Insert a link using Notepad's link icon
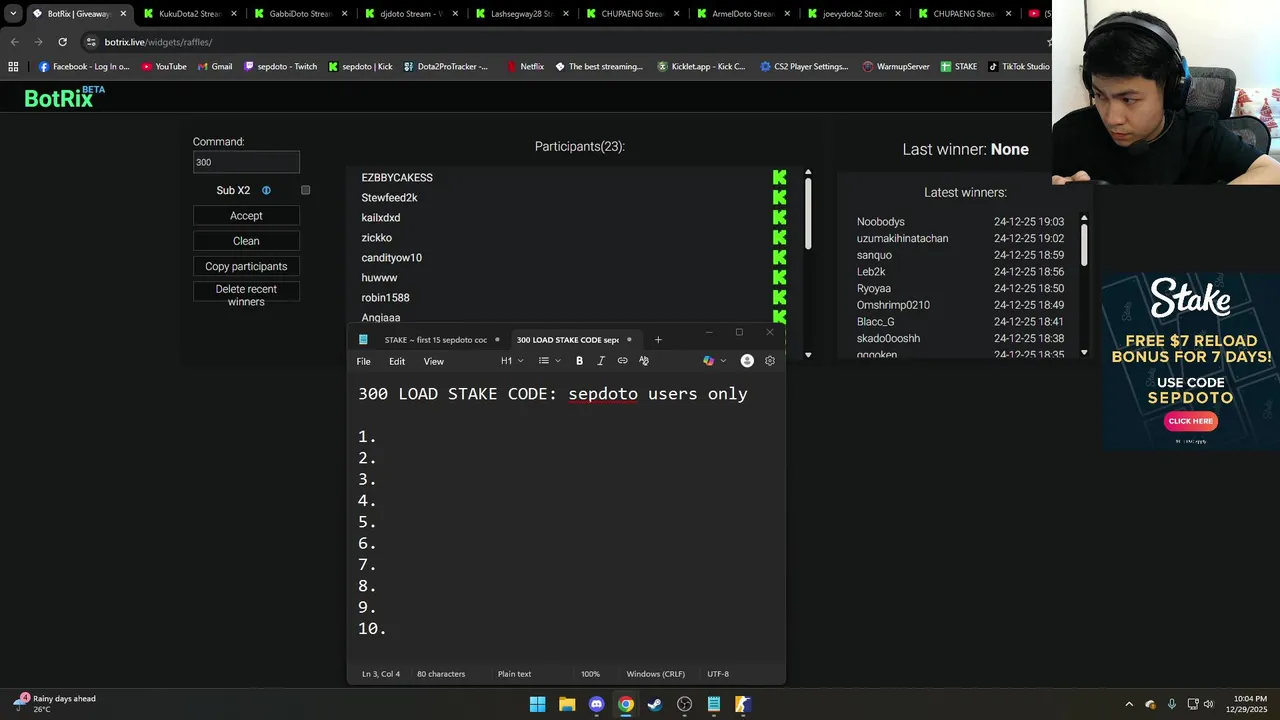 click(622, 361)
